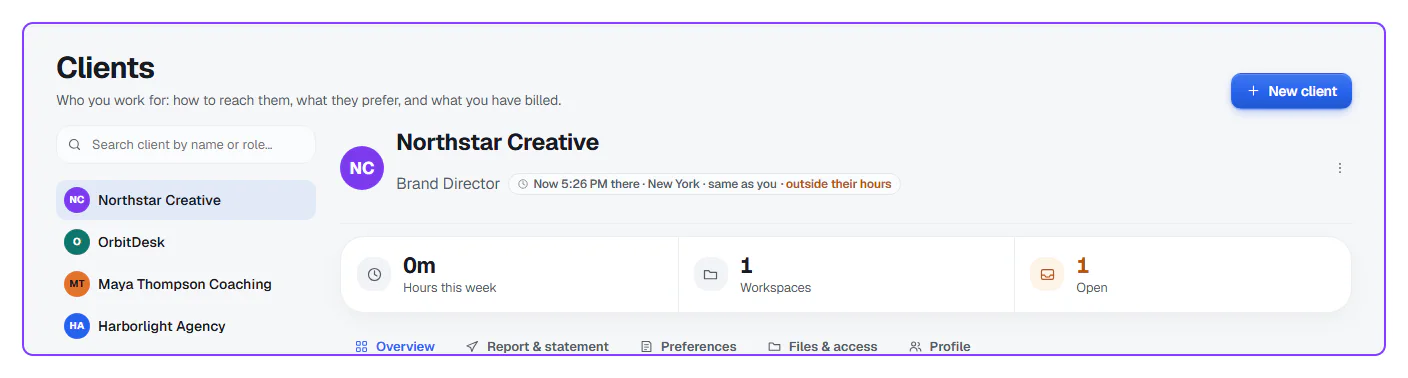The height and width of the screenshot is (378, 1408).
Task: Click the New client button
Action: [x=1291, y=91]
